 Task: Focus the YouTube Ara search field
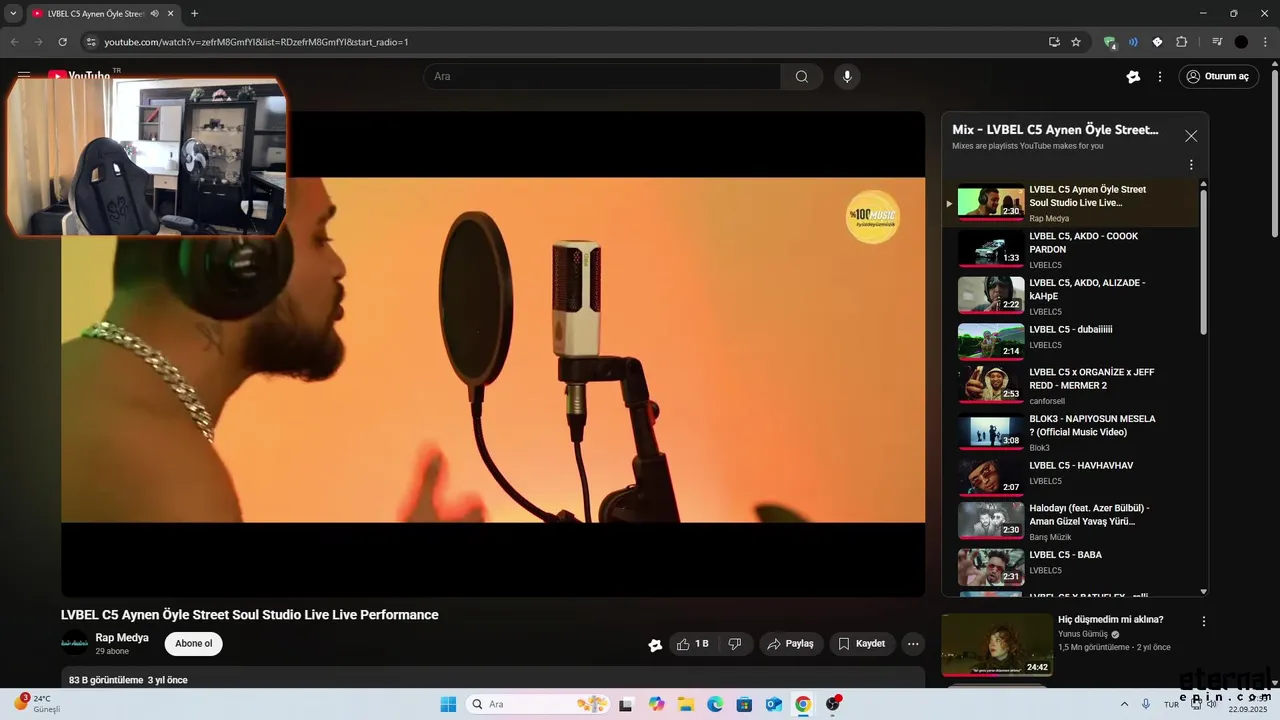click(x=602, y=77)
